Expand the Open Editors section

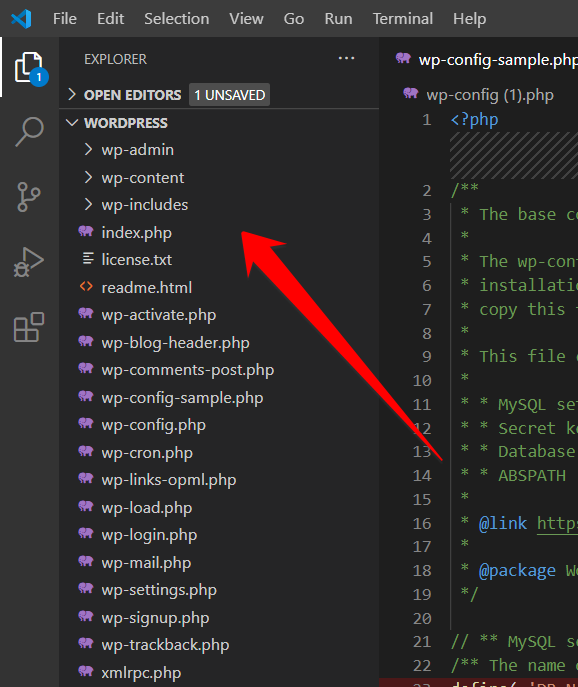(x=72, y=95)
